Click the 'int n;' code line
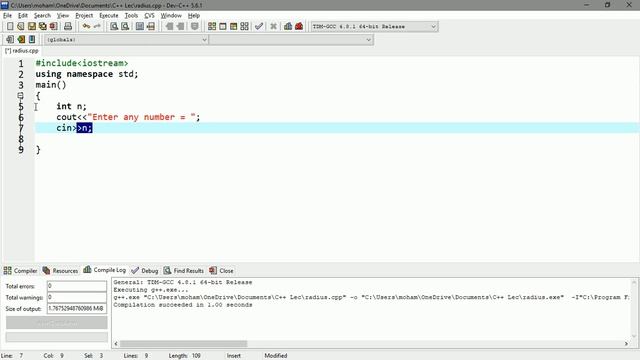 71,107
